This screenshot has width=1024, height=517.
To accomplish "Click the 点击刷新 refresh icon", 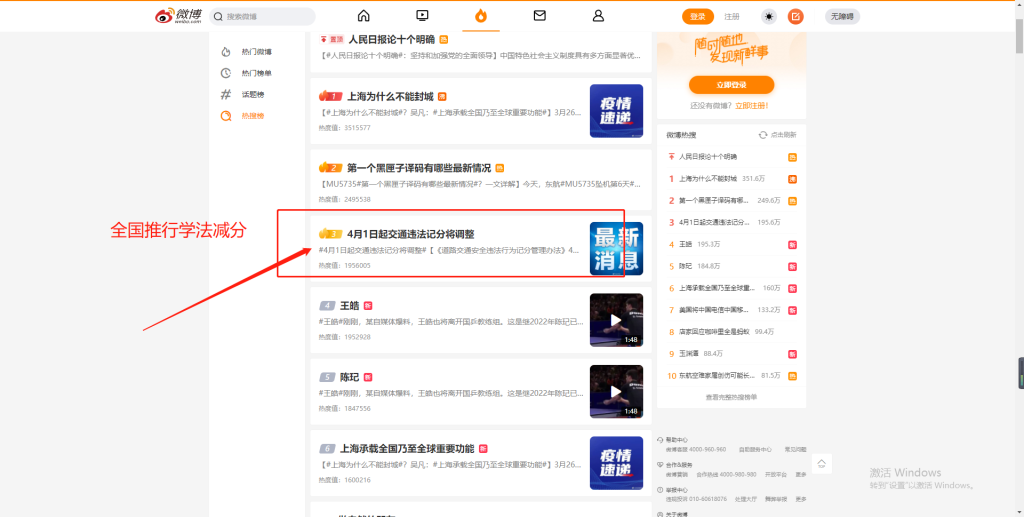I will (x=762, y=135).
